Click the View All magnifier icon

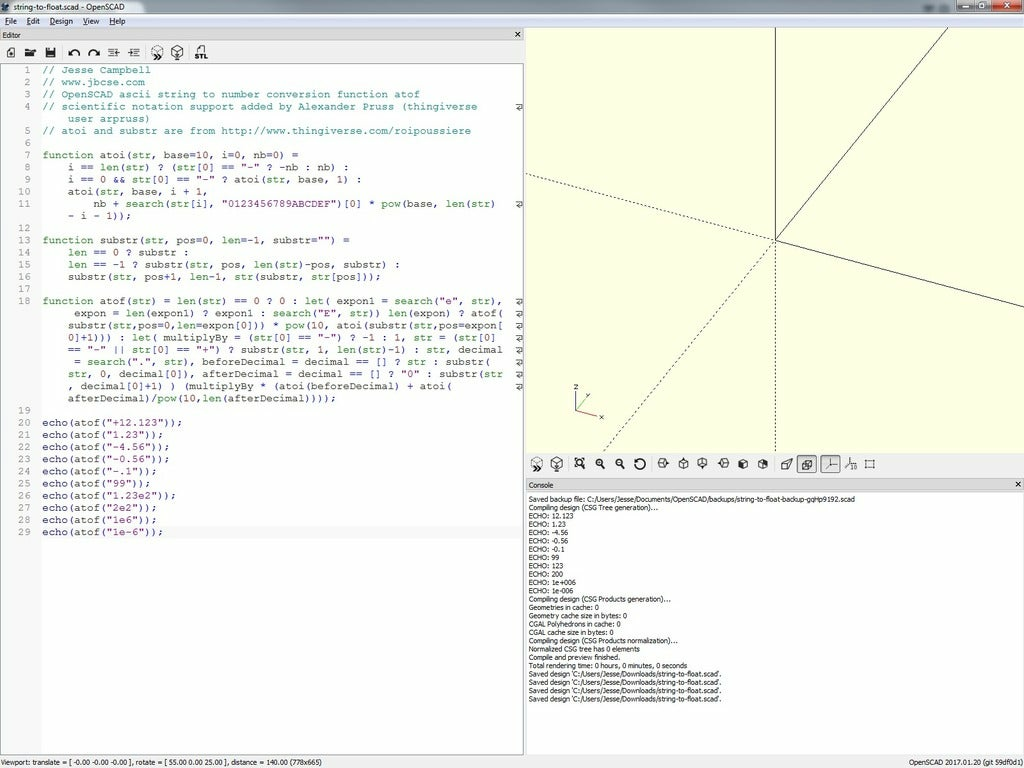(579, 463)
